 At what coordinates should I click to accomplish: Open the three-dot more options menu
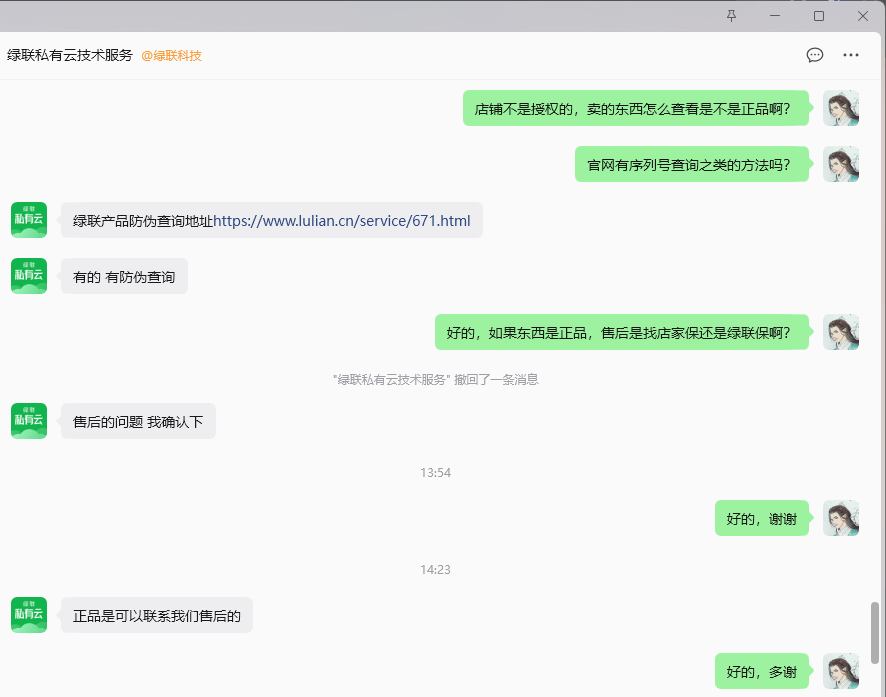pos(851,55)
